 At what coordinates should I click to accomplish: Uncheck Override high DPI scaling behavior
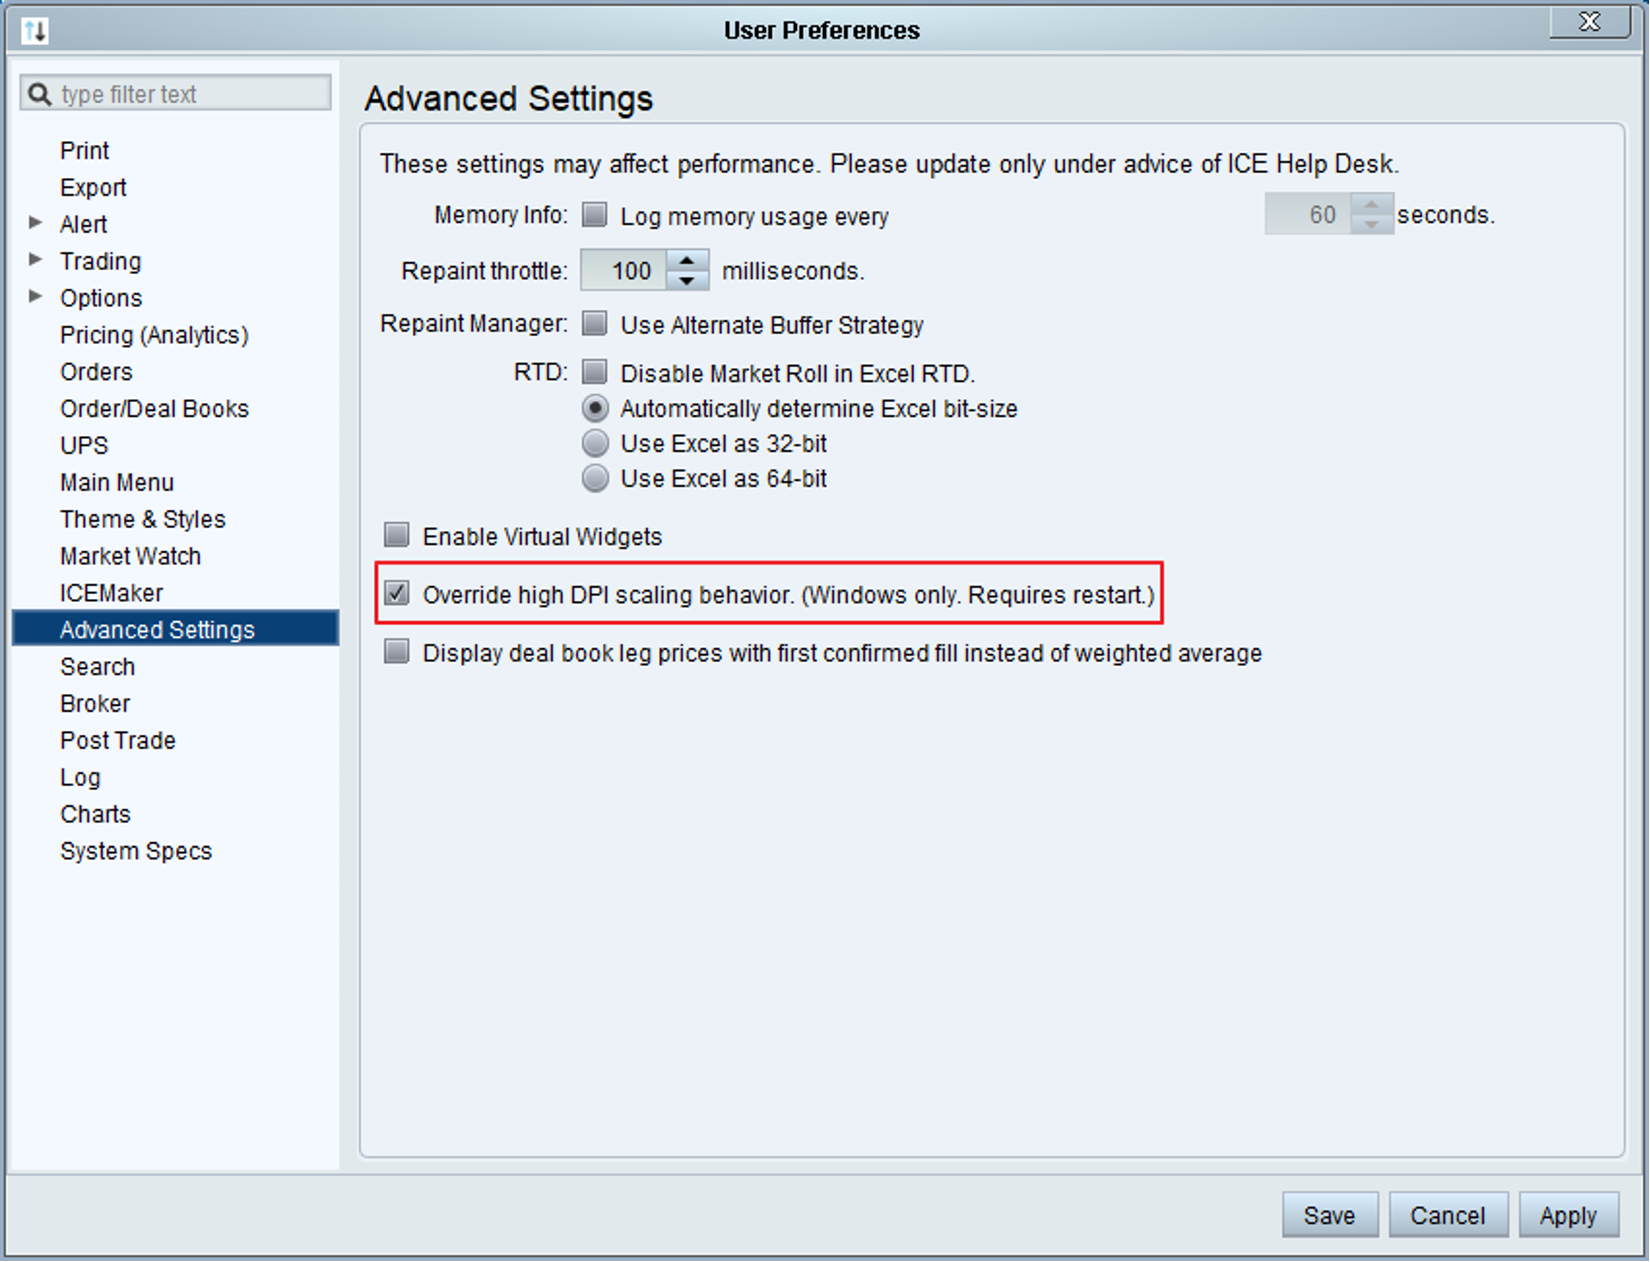tap(397, 593)
